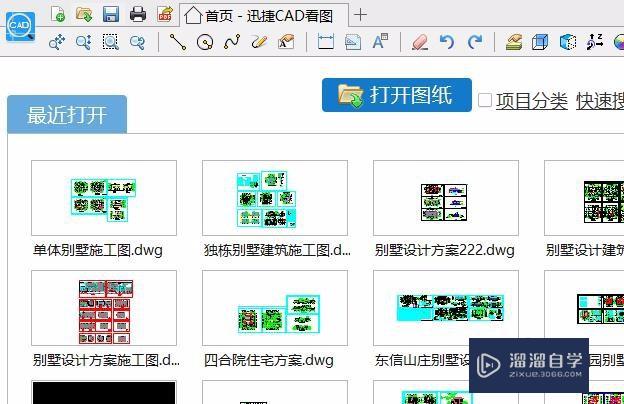Click the redo arrow icon

click(475, 42)
